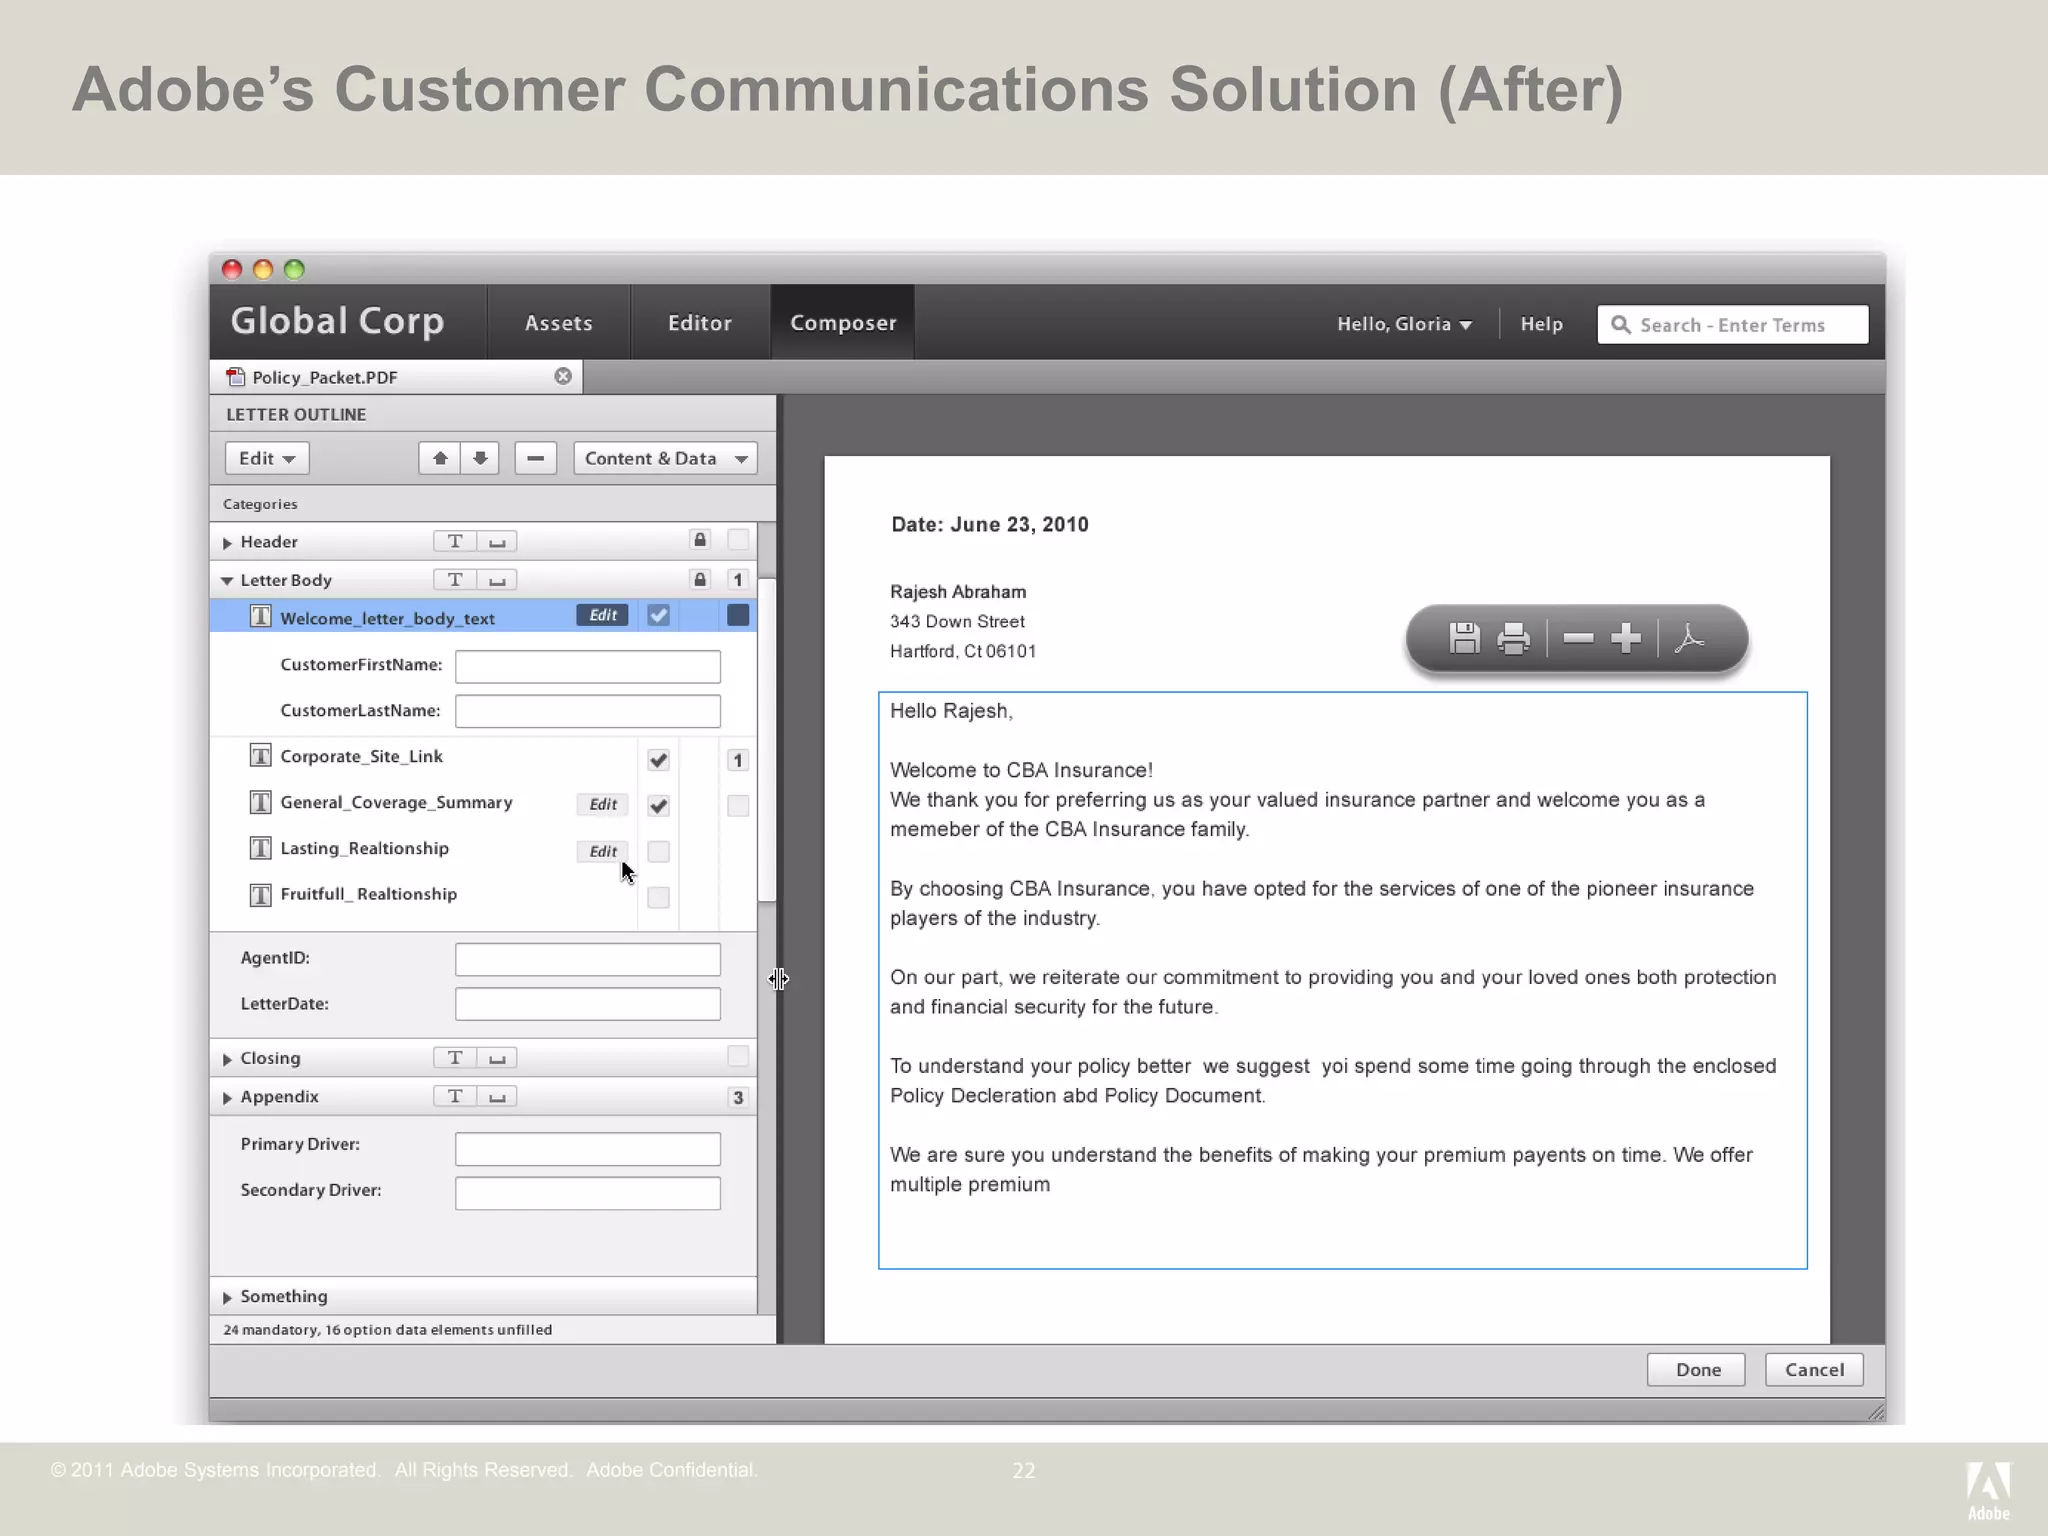Click the save icon in floating toolbar
Screen dimensions: 2048x1536
coord(1464,638)
